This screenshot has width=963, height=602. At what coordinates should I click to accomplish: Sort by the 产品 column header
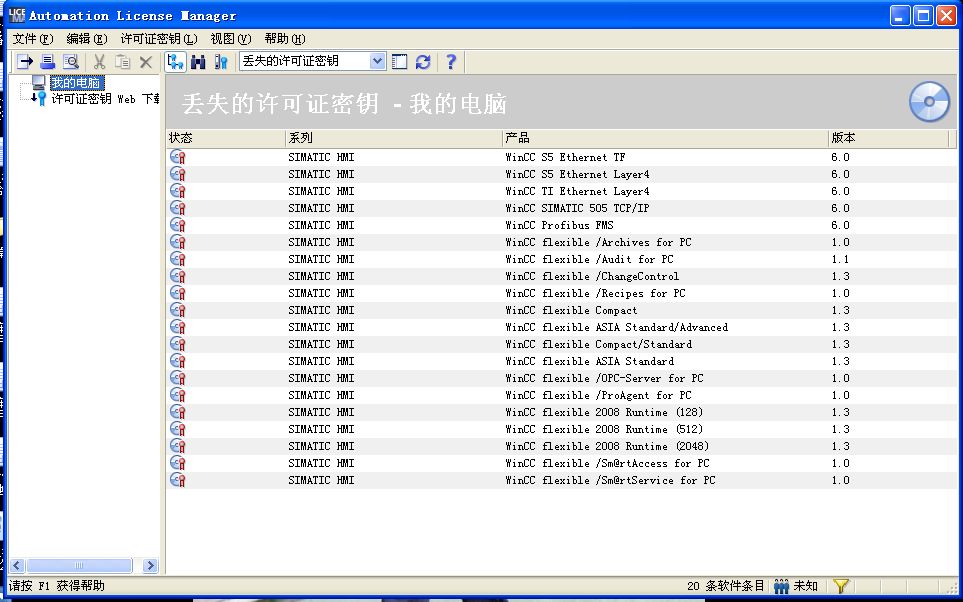[665, 138]
